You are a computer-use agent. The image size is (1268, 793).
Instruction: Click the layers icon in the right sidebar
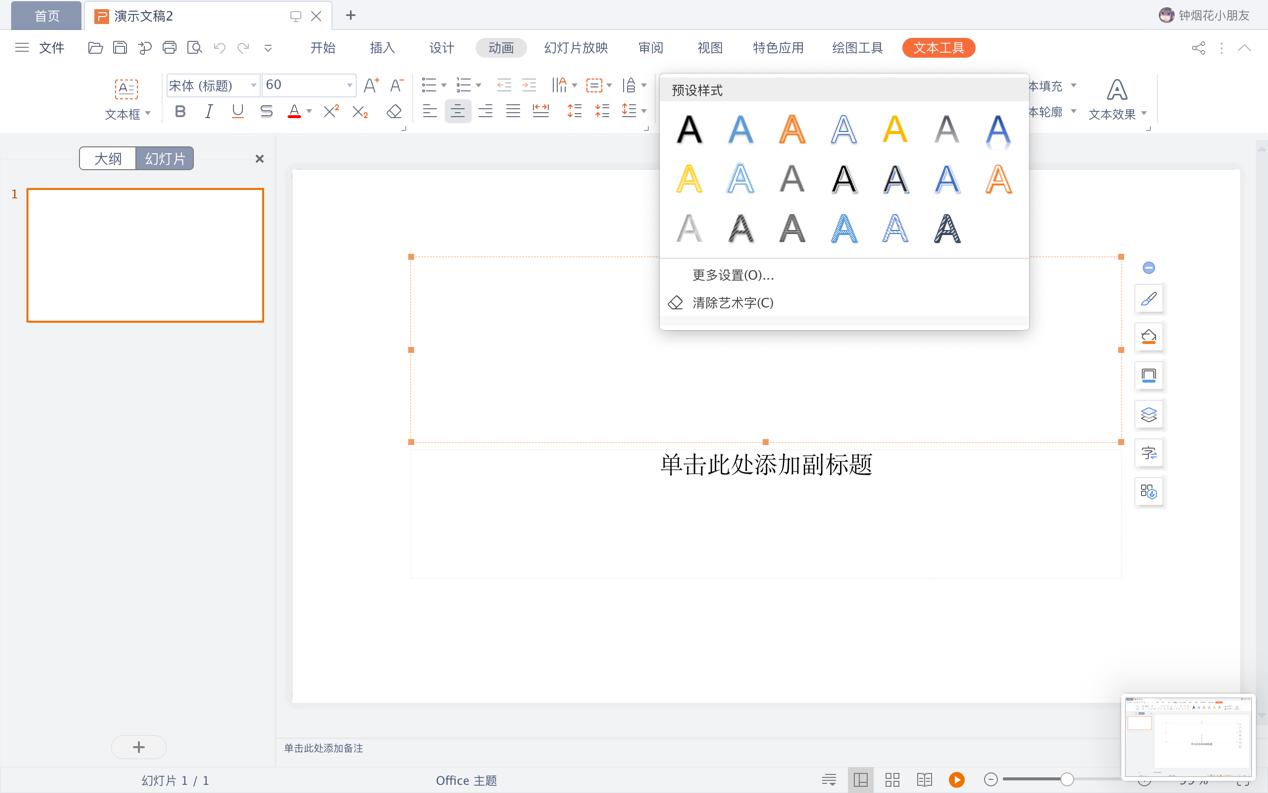point(1149,414)
